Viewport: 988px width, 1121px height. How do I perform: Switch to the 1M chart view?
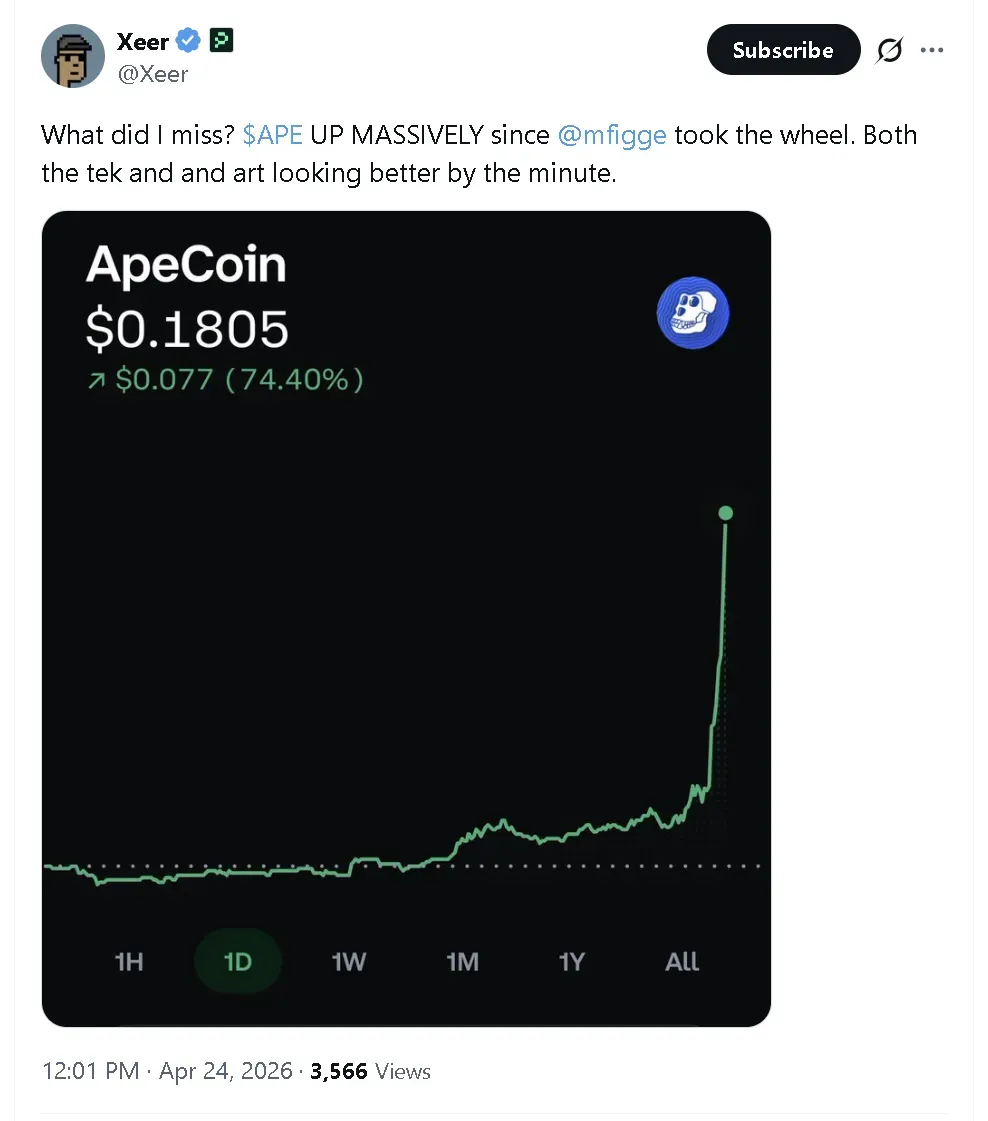(462, 961)
